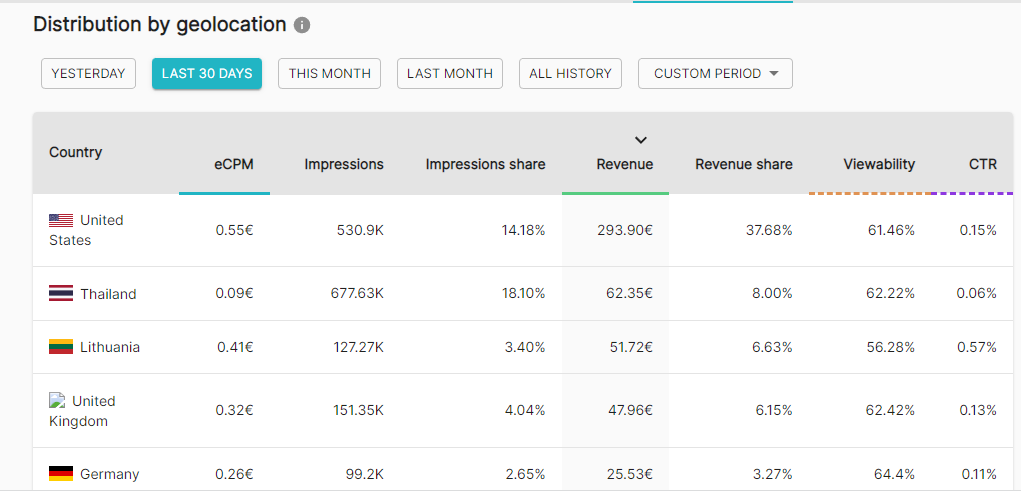Click the 99.2K impressions value

[364, 474]
